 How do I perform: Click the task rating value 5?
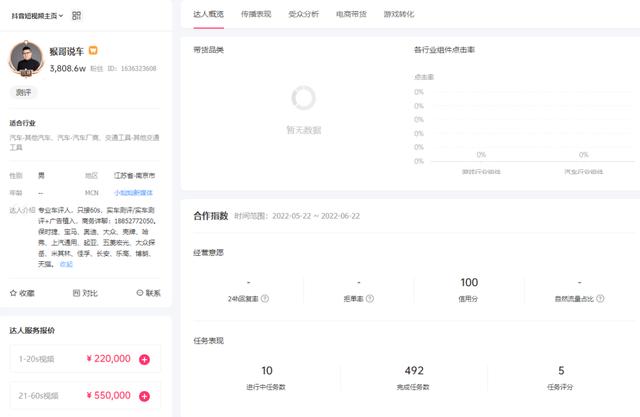tap(561, 370)
